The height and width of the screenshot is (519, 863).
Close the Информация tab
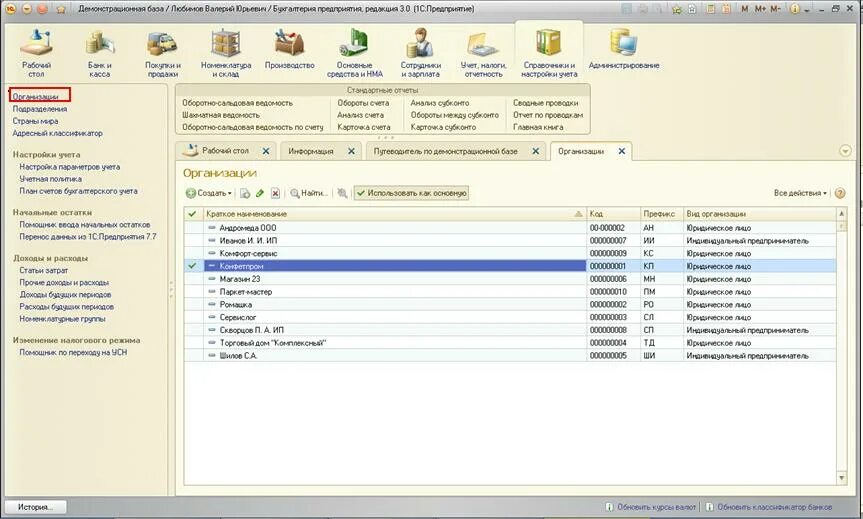[351, 151]
